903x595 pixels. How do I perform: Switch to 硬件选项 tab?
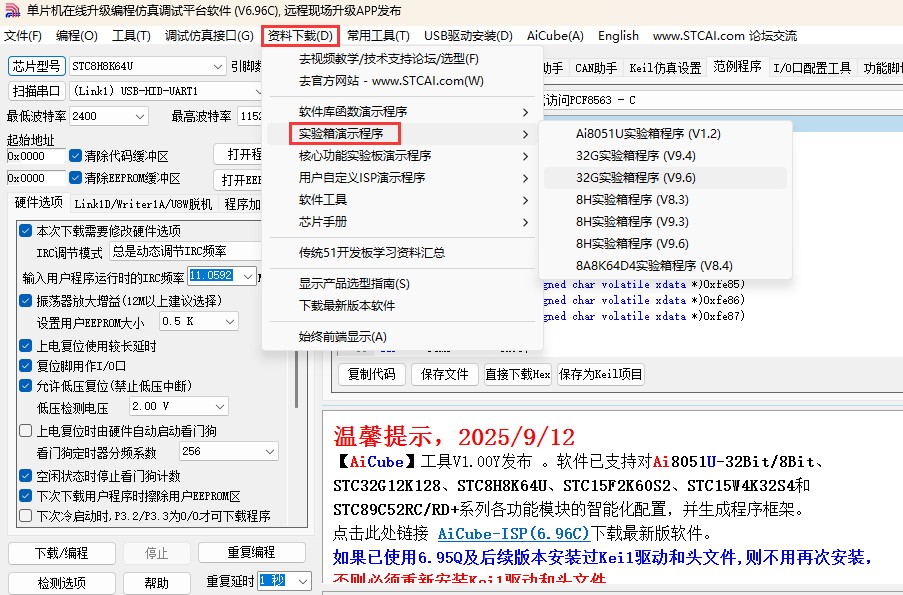pyautogui.click(x=38, y=203)
